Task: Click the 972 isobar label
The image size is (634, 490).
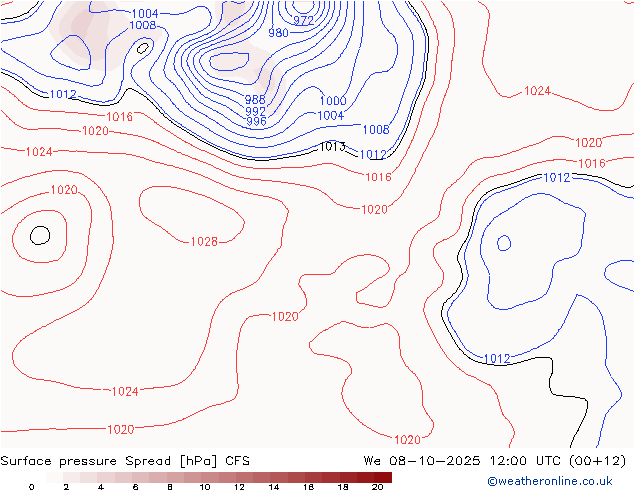Action: (303, 20)
